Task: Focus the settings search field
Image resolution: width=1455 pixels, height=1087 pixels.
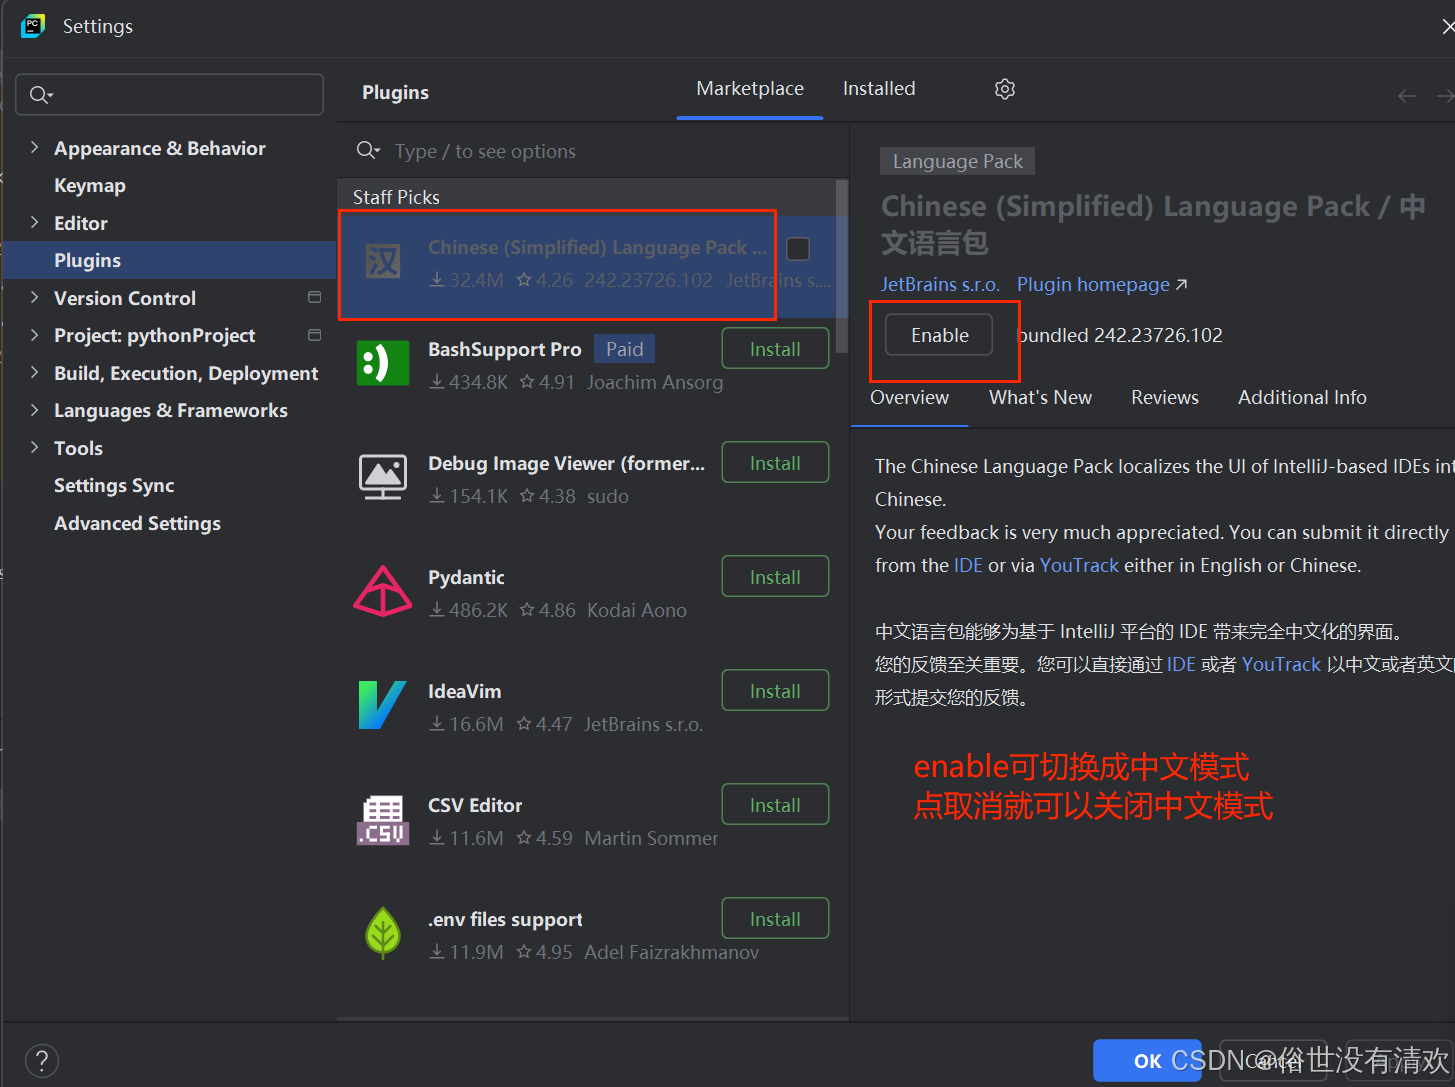Action: point(169,95)
